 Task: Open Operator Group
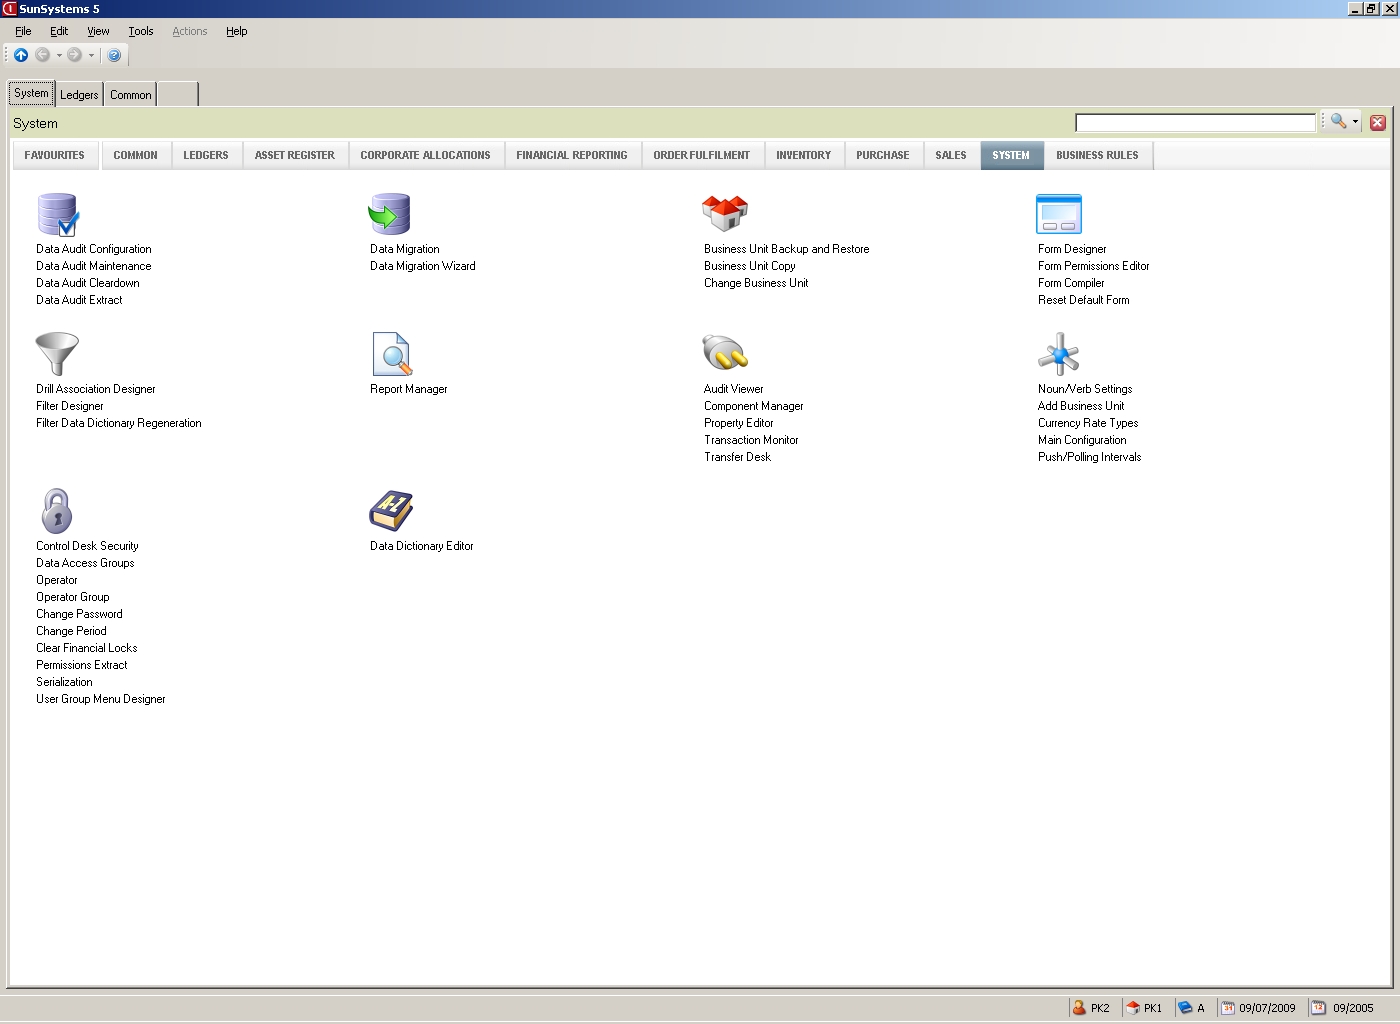tap(73, 597)
